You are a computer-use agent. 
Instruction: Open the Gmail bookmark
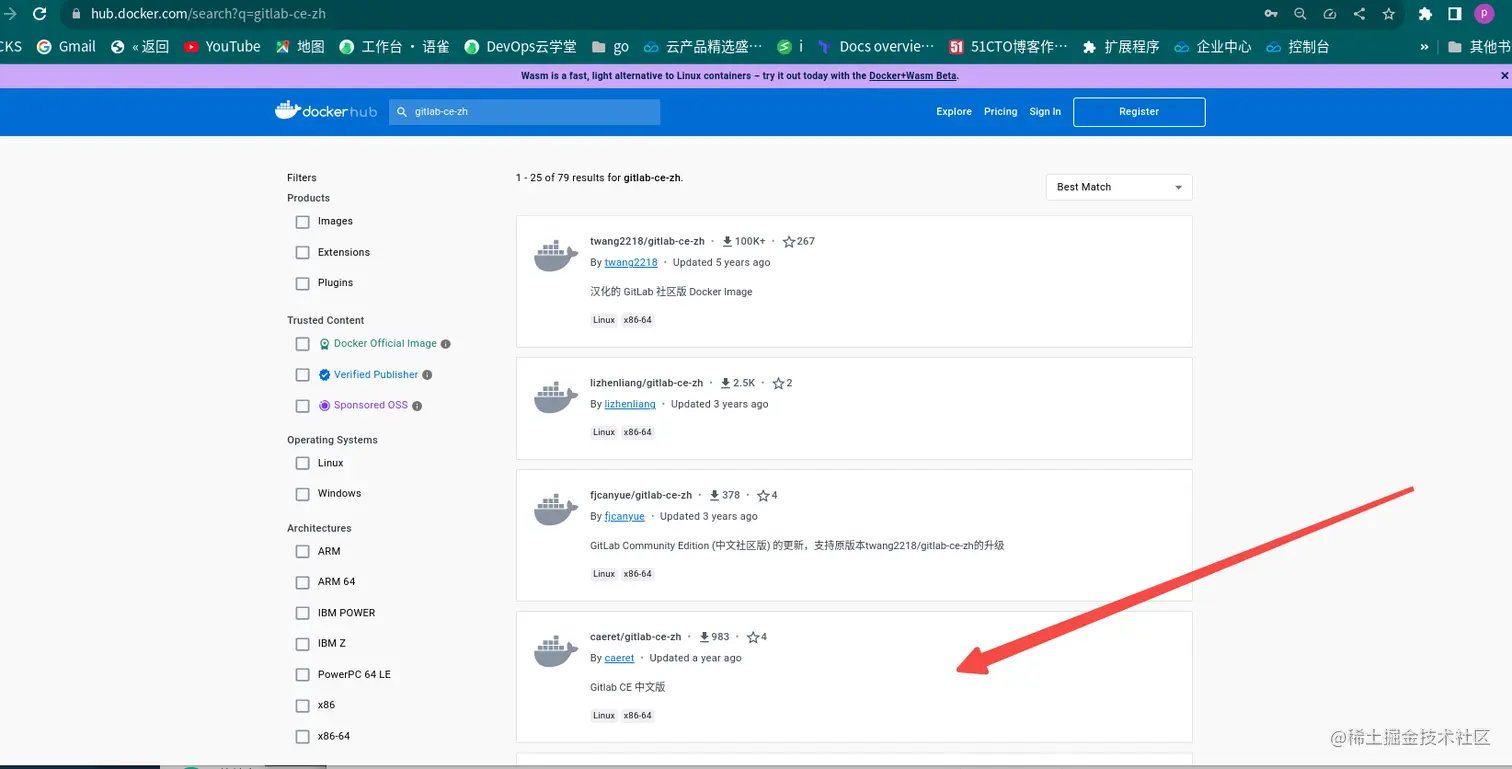pos(66,46)
